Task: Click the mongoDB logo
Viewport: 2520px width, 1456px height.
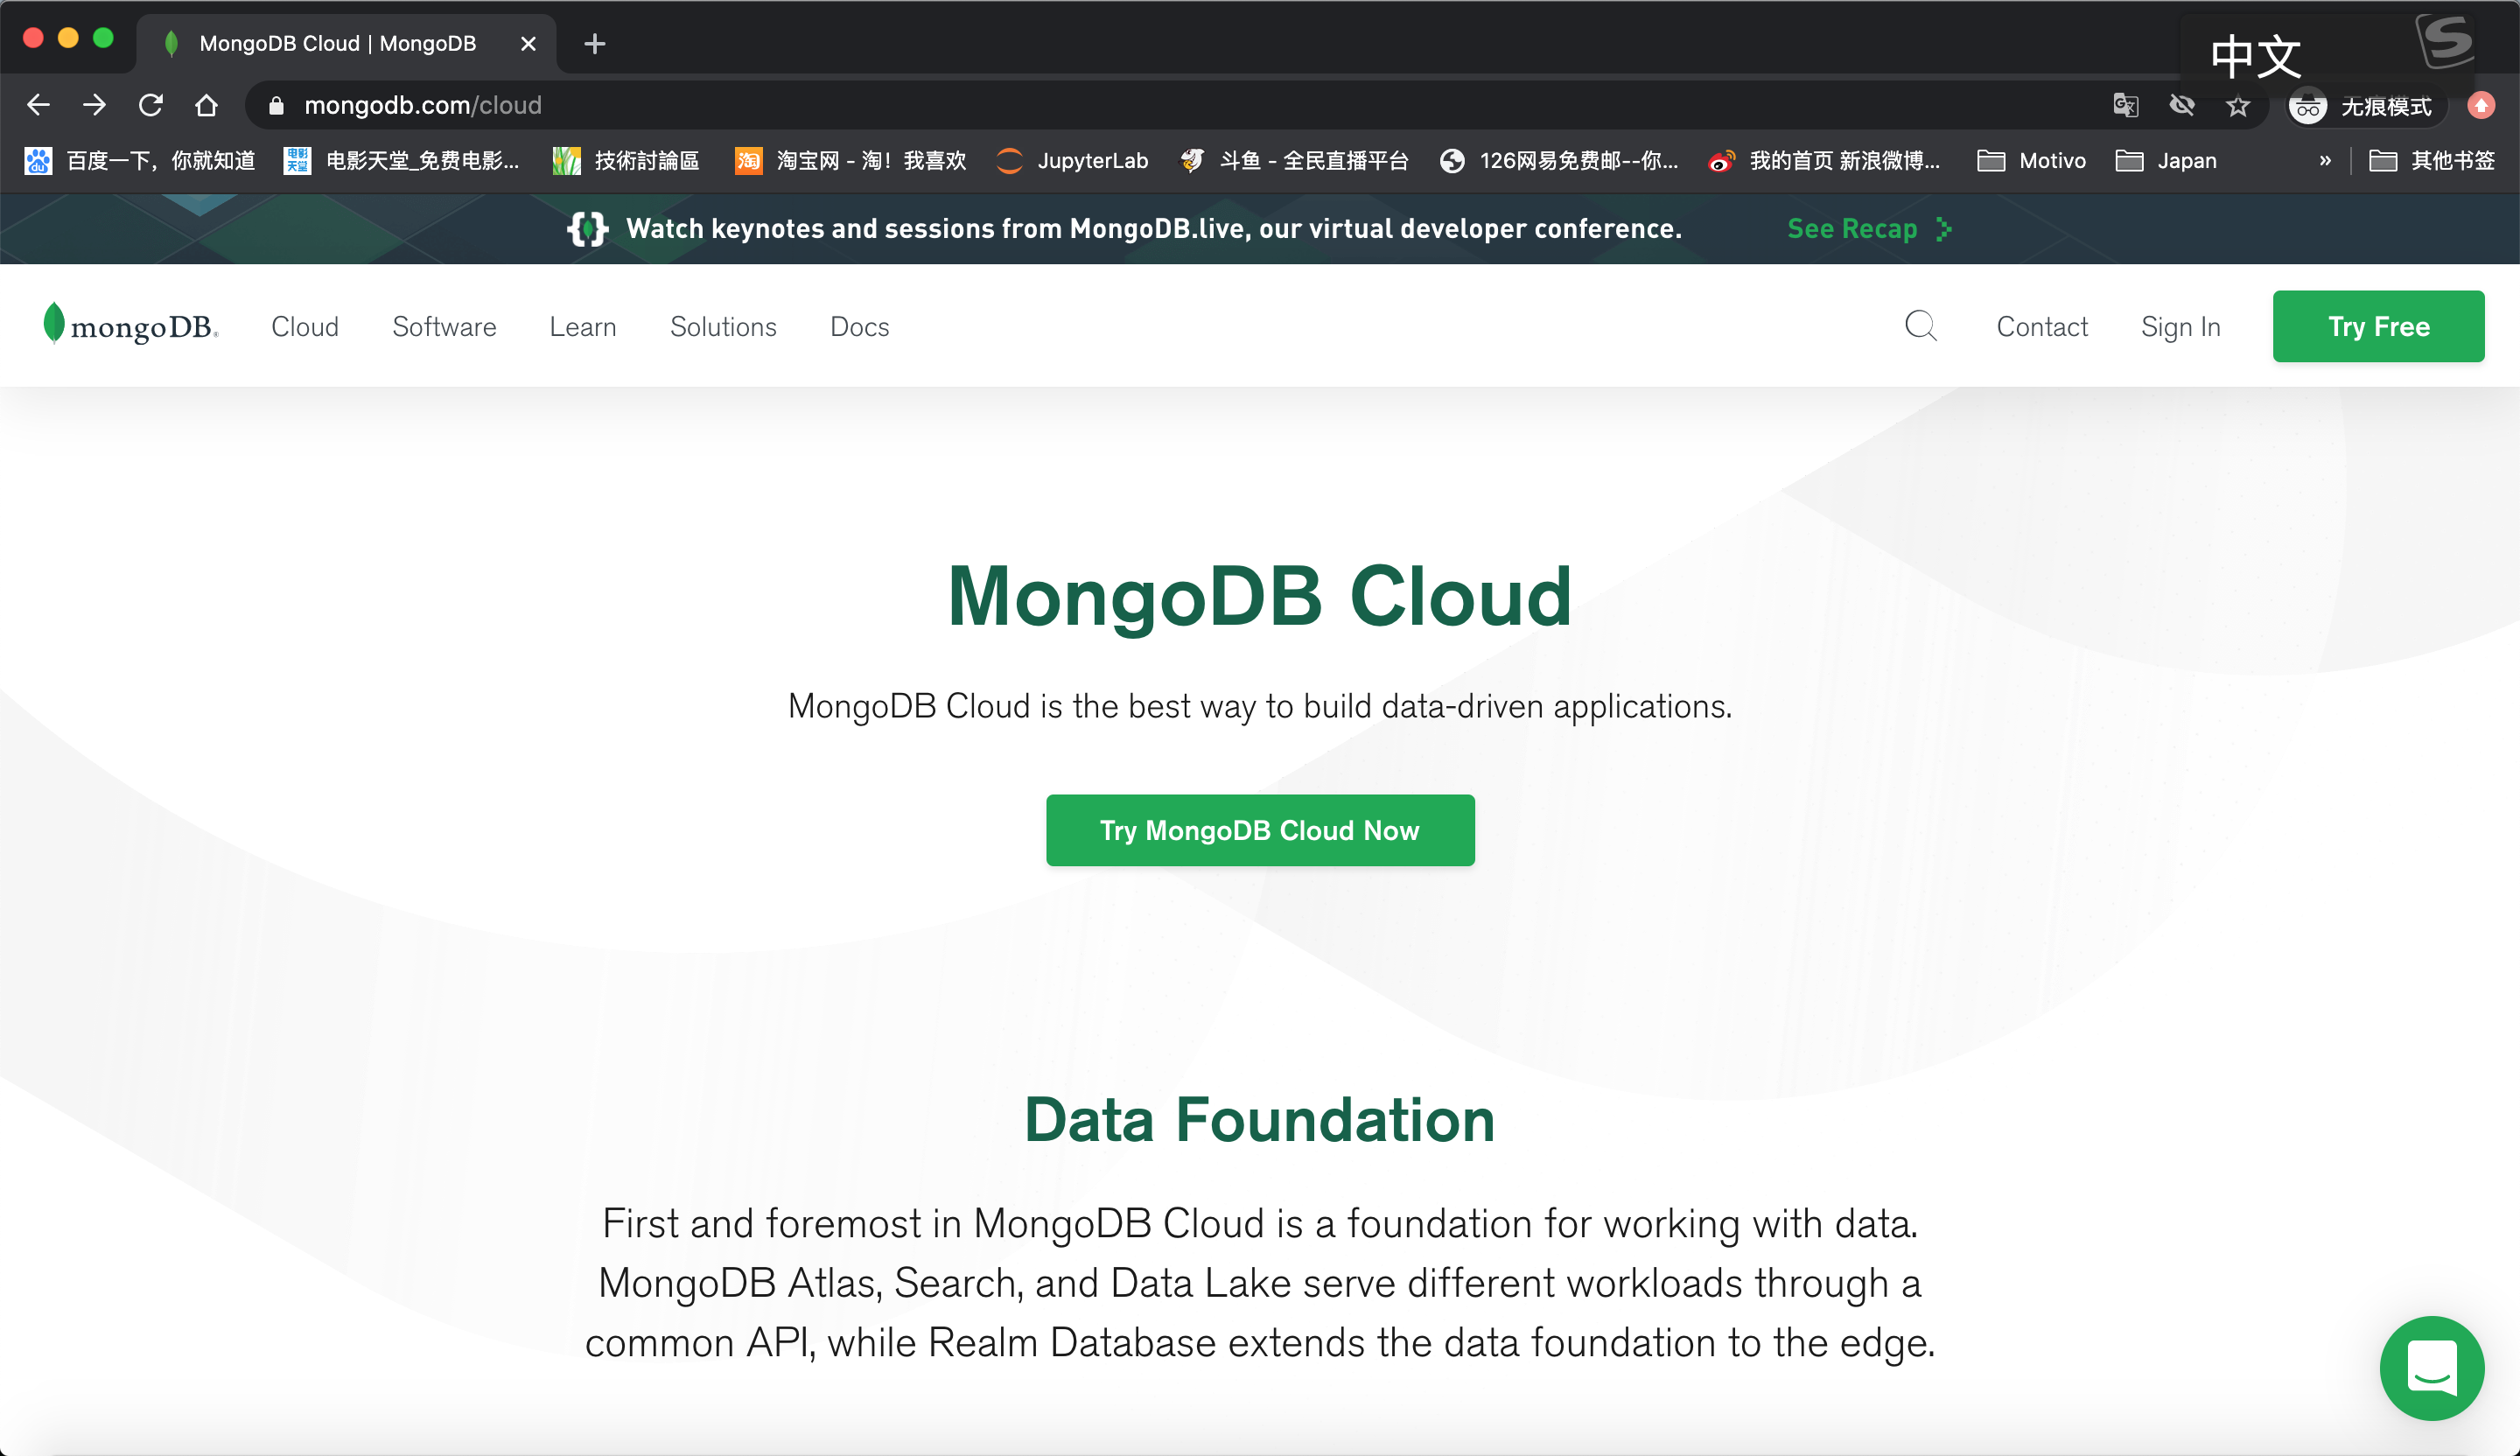Action: click(x=131, y=324)
